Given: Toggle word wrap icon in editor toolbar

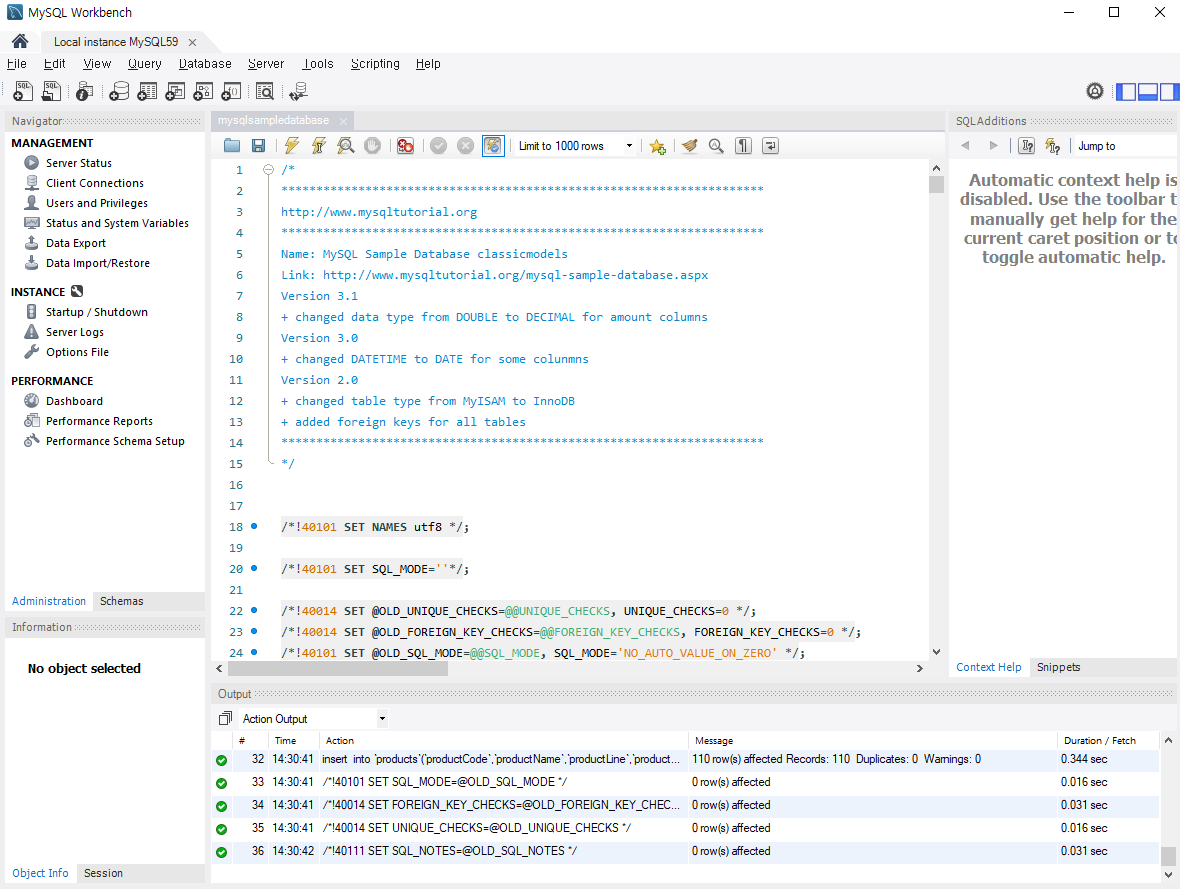Looking at the screenshot, I should (771, 146).
